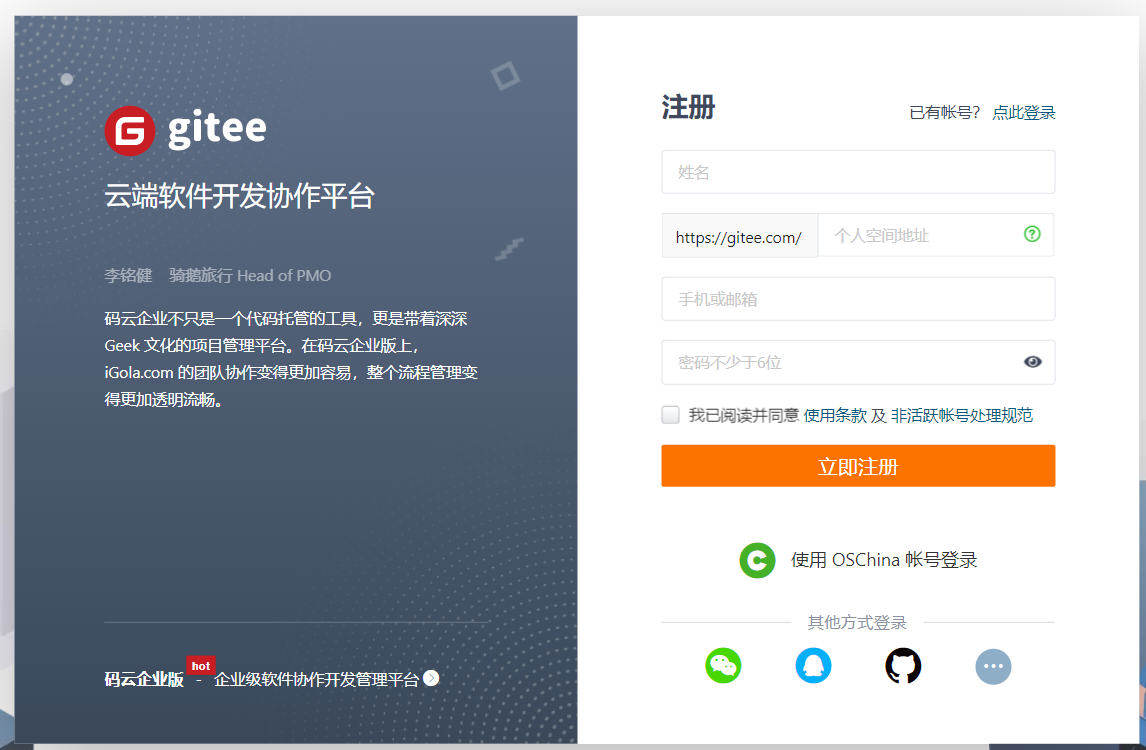Viewport: 1146px width, 750px height.
Task: Click the 点此登录 login link
Action: pyautogui.click(x=1023, y=113)
